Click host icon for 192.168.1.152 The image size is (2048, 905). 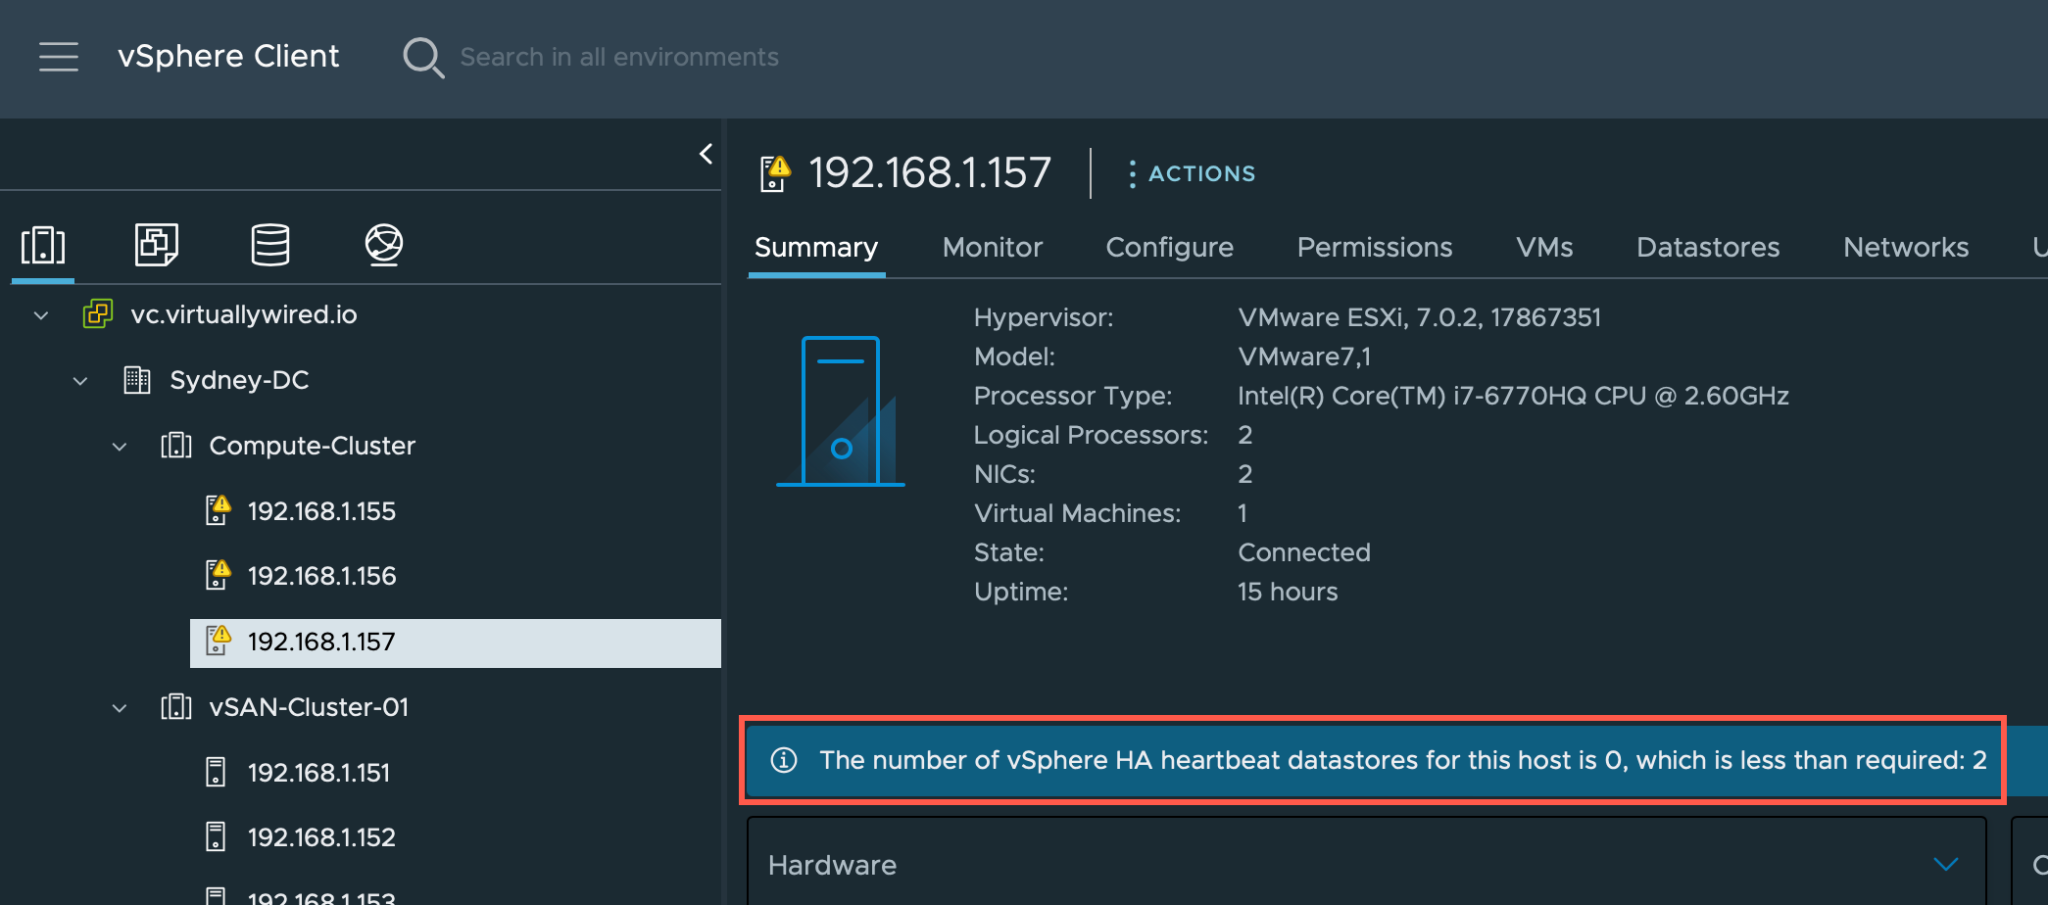(215, 837)
